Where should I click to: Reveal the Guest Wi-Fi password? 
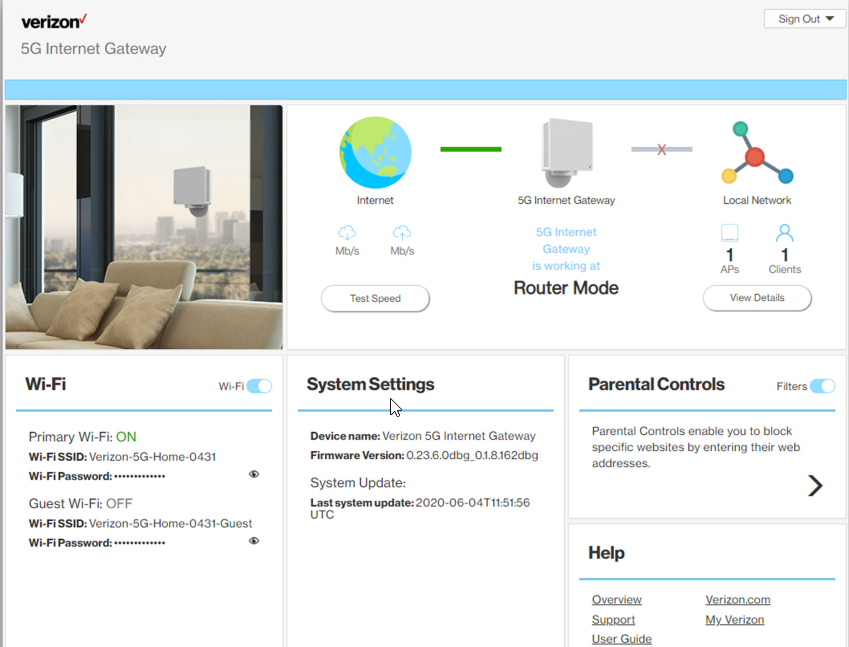[x=254, y=541]
